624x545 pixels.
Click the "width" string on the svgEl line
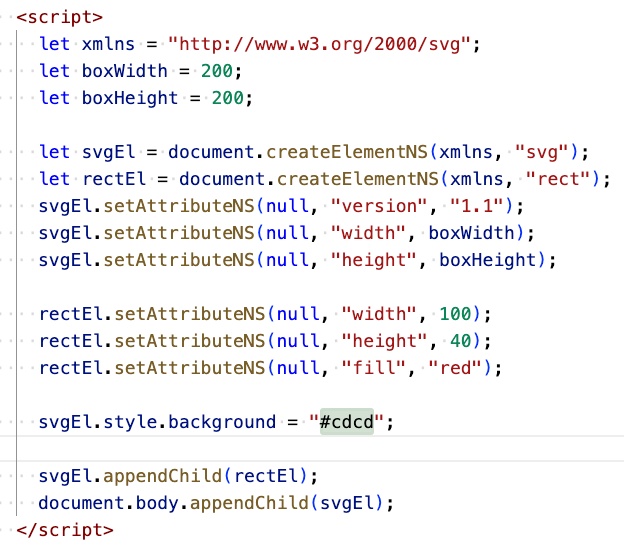point(368,233)
